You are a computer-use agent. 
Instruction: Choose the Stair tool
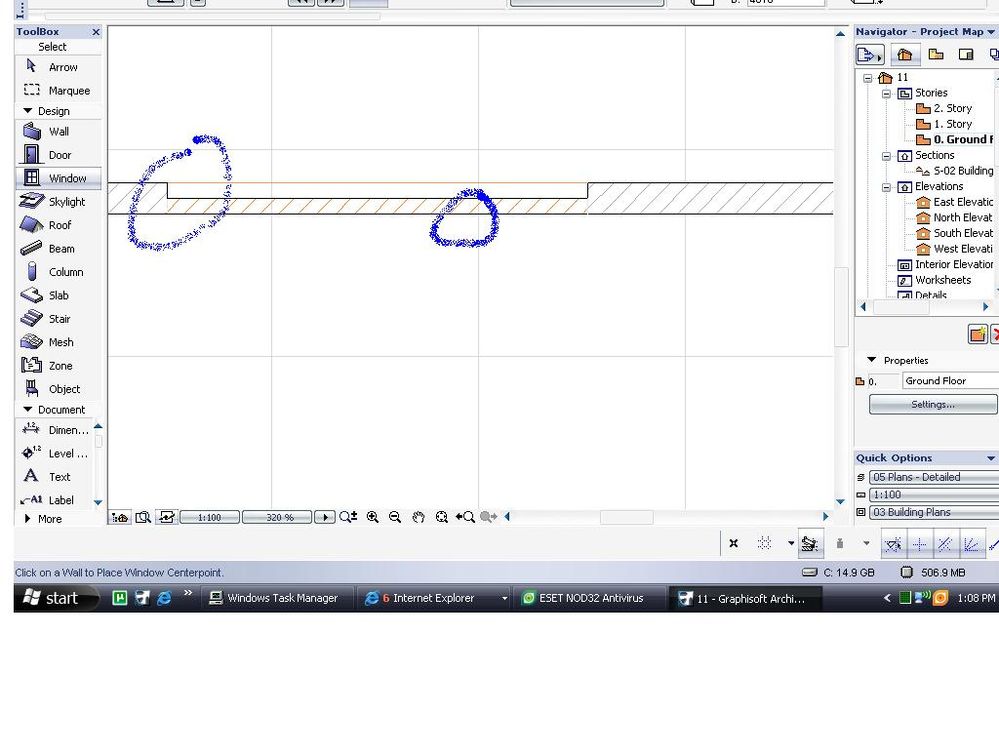57,318
